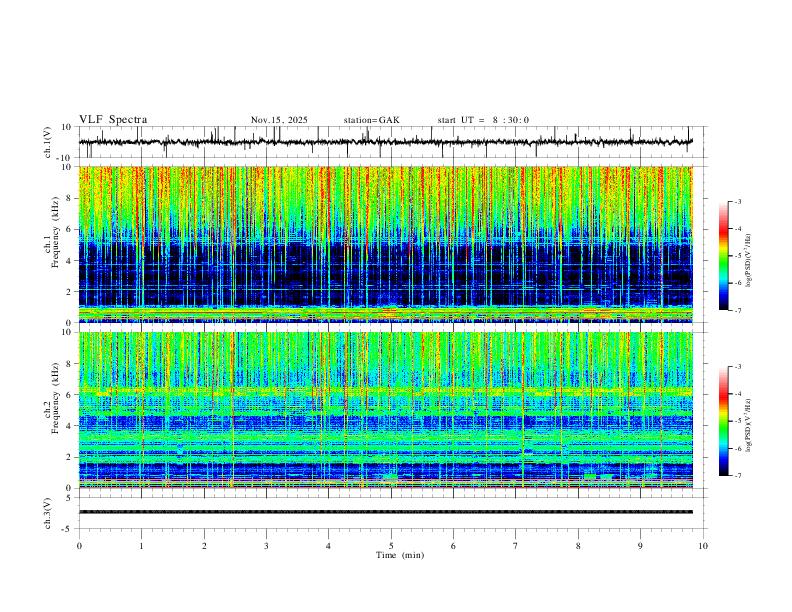The image size is (792, 612).
Task: Click the ch.2 "Frequency (kHz)" axis title
Action: click(x=55, y=398)
